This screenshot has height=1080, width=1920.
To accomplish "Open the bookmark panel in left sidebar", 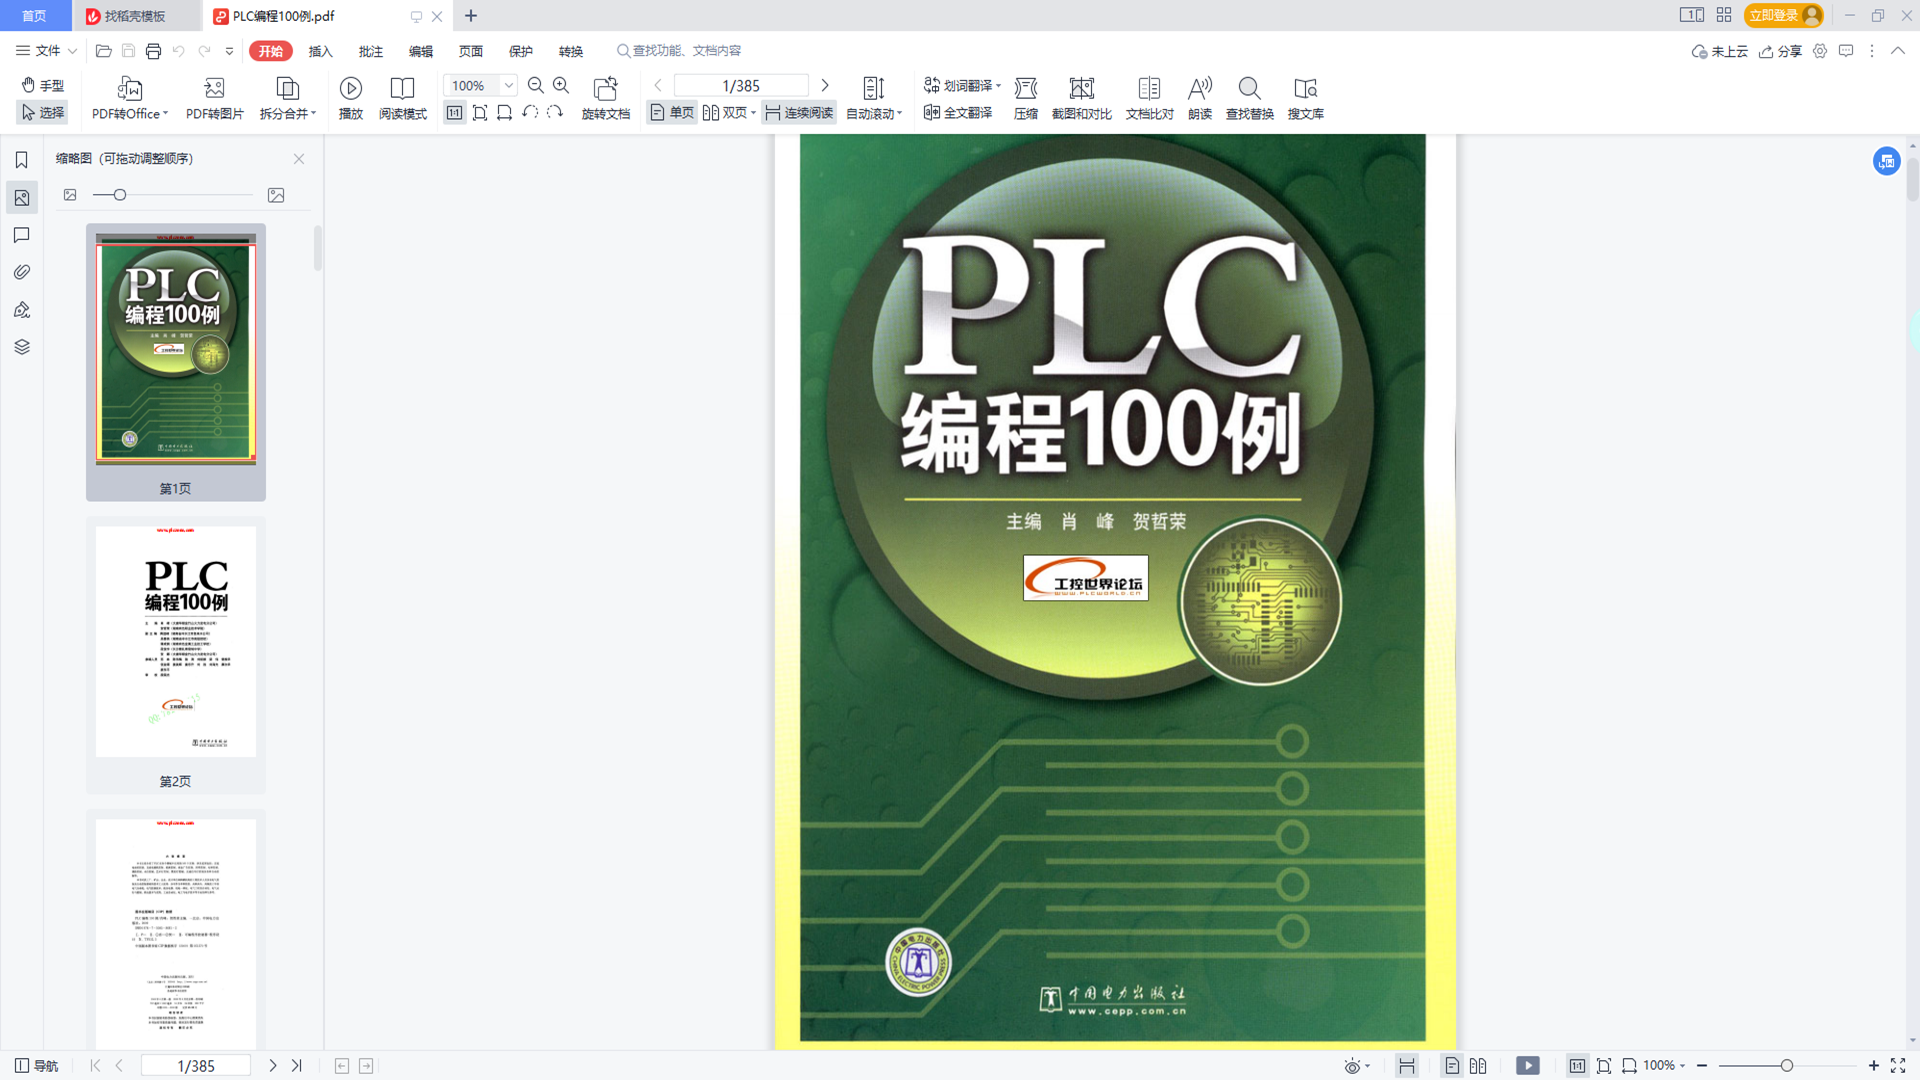I will (22, 160).
